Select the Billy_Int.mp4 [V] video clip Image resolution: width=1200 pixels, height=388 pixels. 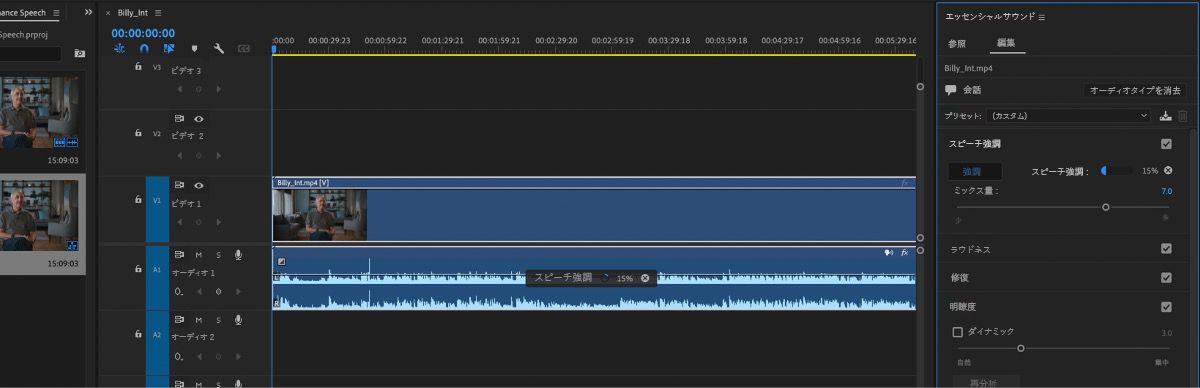(593, 210)
